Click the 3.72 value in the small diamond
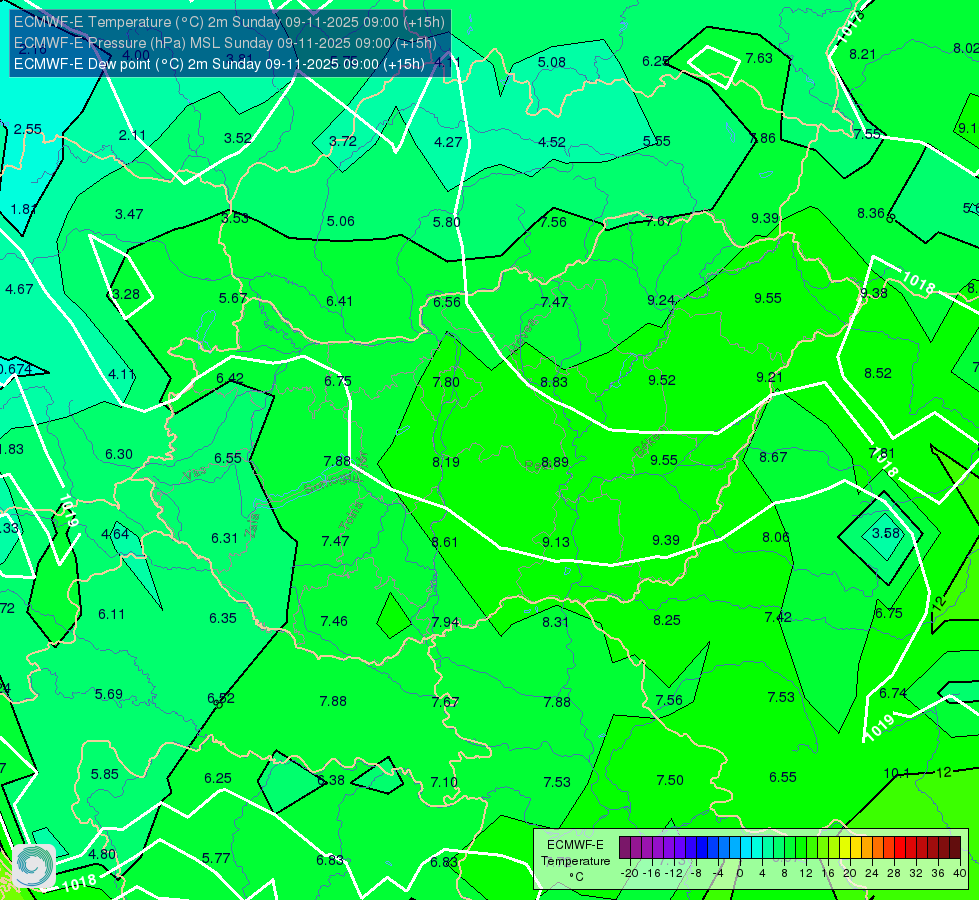The height and width of the screenshot is (900, 979). (x=343, y=141)
